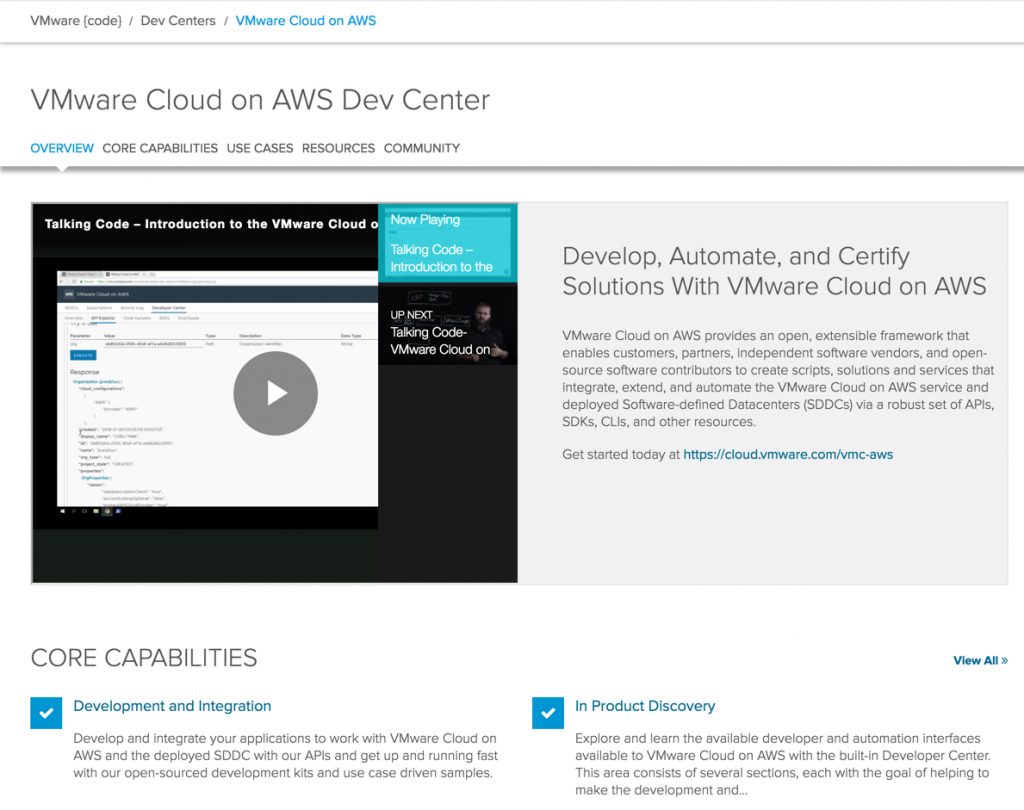Select the Up Next video thumbnail
1024x810 pixels.
coord(447,325)
